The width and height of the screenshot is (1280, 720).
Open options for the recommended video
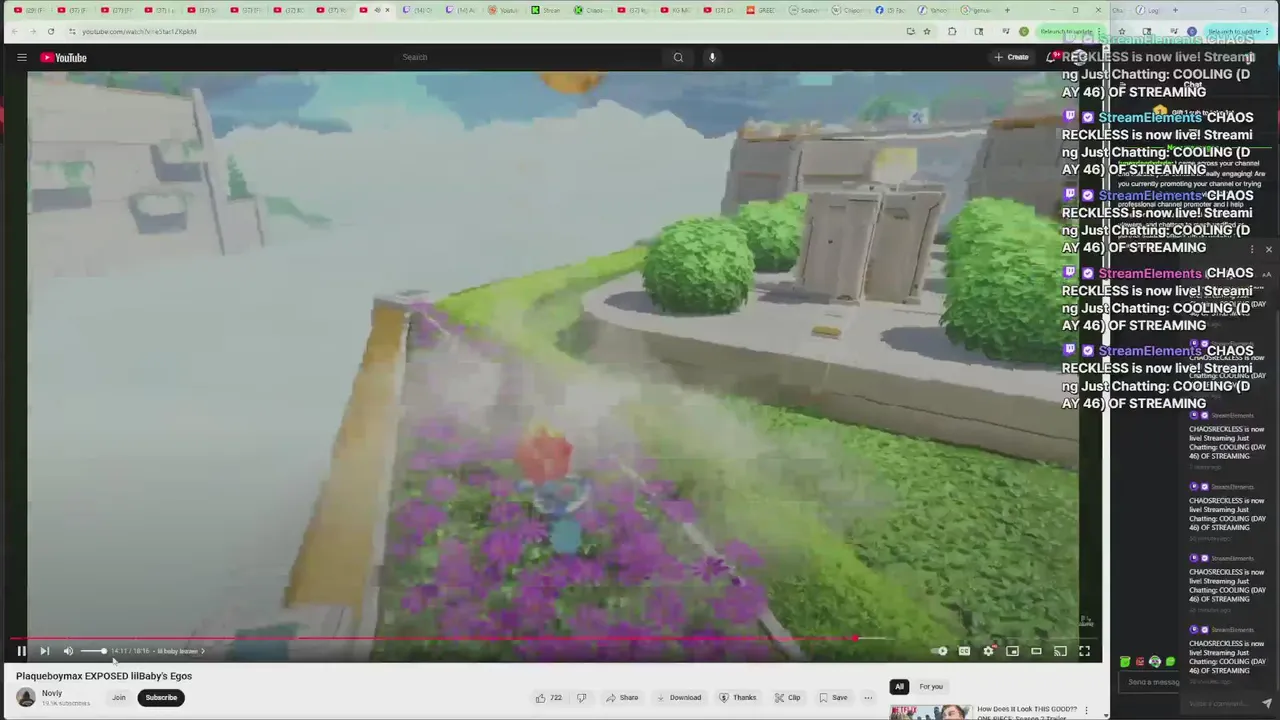(x=1086, y=710)
